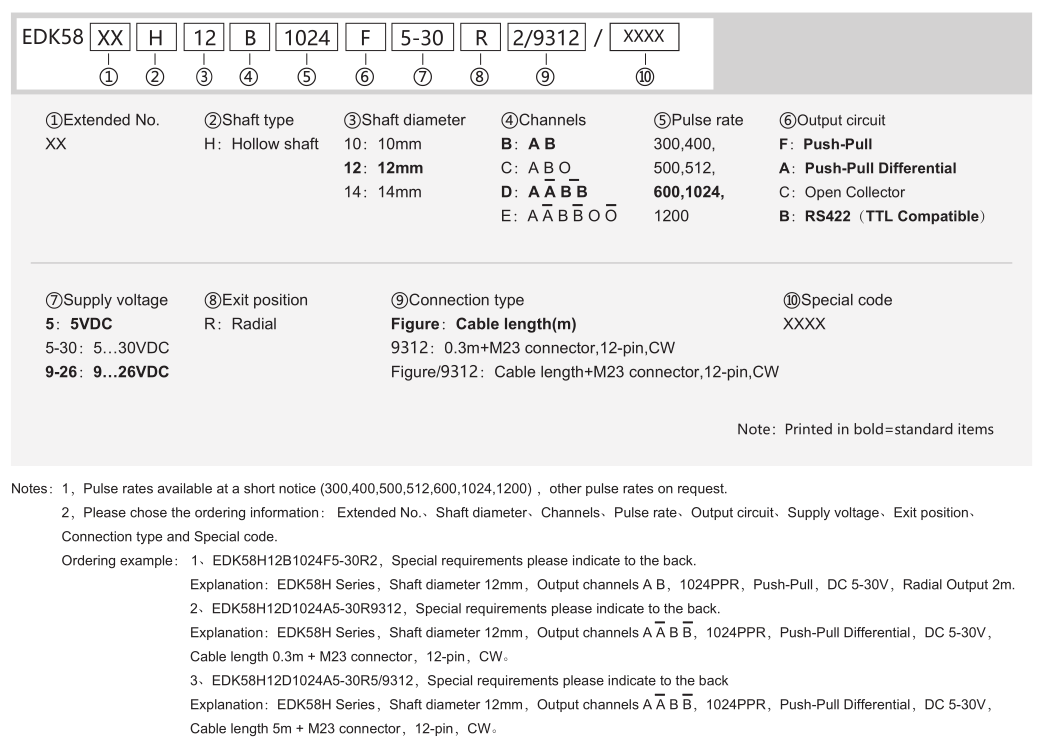Select the '2/9312' connection type box
Screen dimensions: 1046x754
[546, 37]
